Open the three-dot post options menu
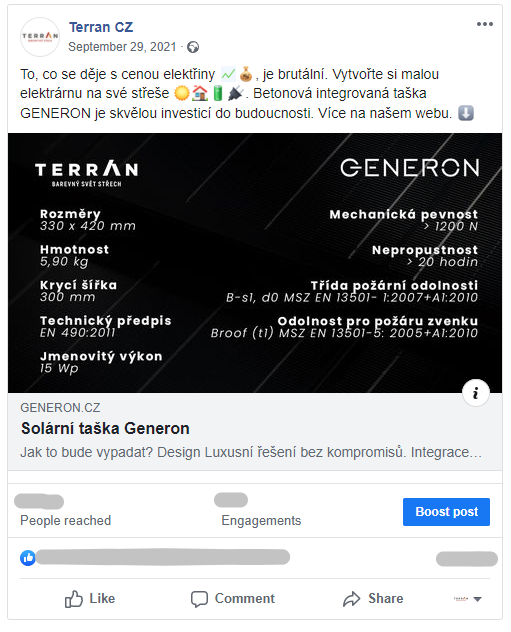Screen dimensions: 511x632 coord(484,24)
